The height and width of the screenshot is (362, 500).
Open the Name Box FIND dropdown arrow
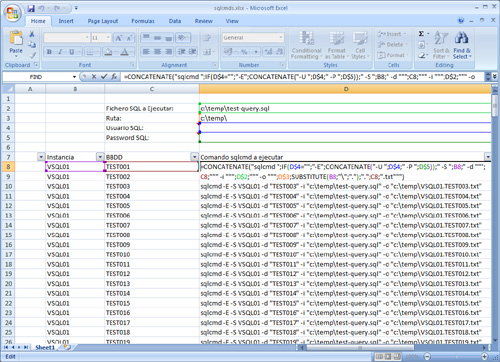tap(74, 77)
